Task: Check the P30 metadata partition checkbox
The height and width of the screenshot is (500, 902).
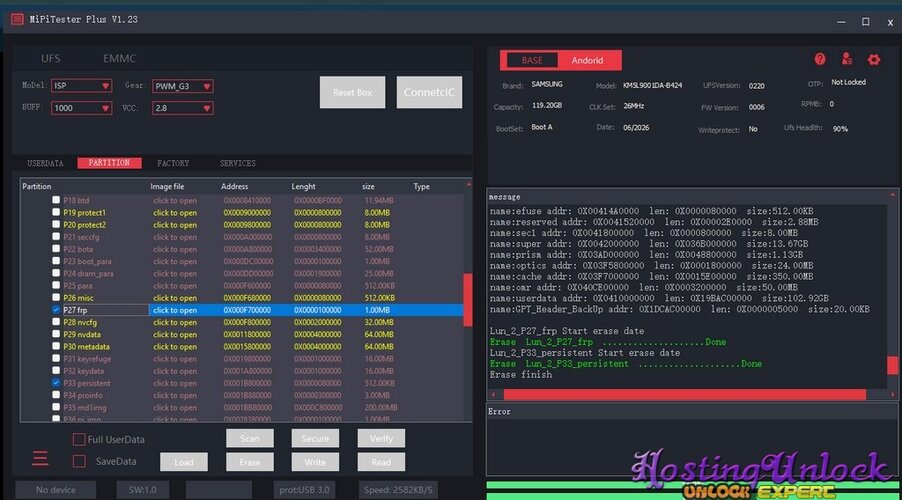Action: [56, 346]
